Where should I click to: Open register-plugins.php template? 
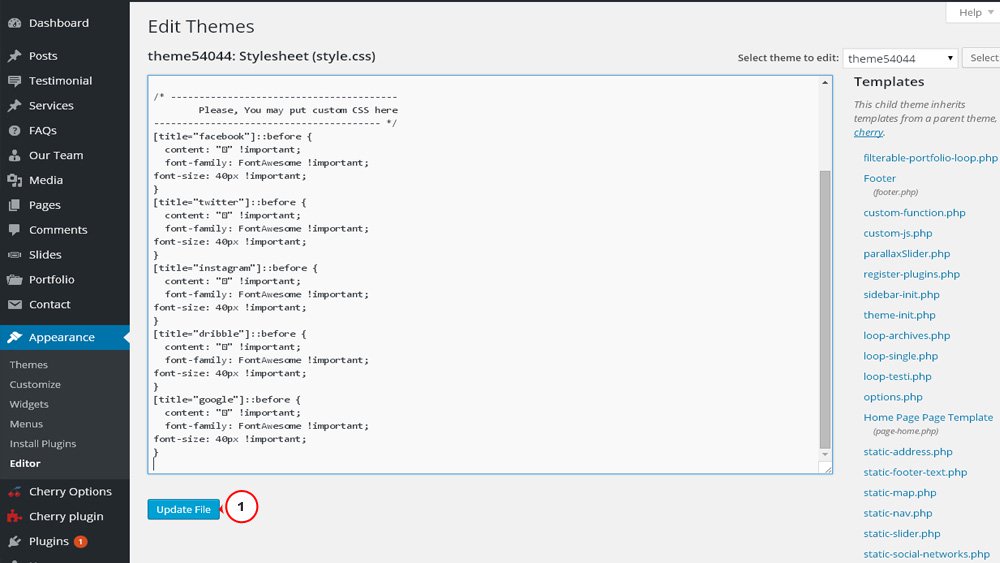(911, 274)
